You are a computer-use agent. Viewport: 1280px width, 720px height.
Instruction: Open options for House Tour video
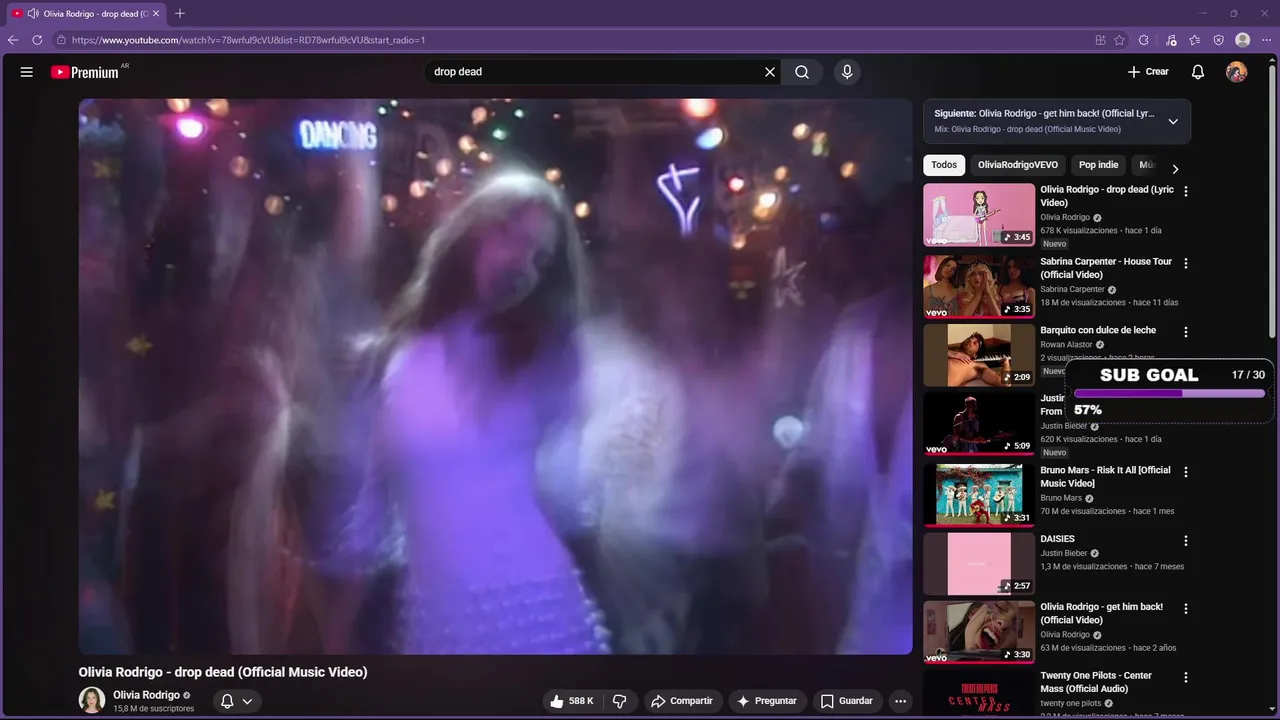[1186, 263]
